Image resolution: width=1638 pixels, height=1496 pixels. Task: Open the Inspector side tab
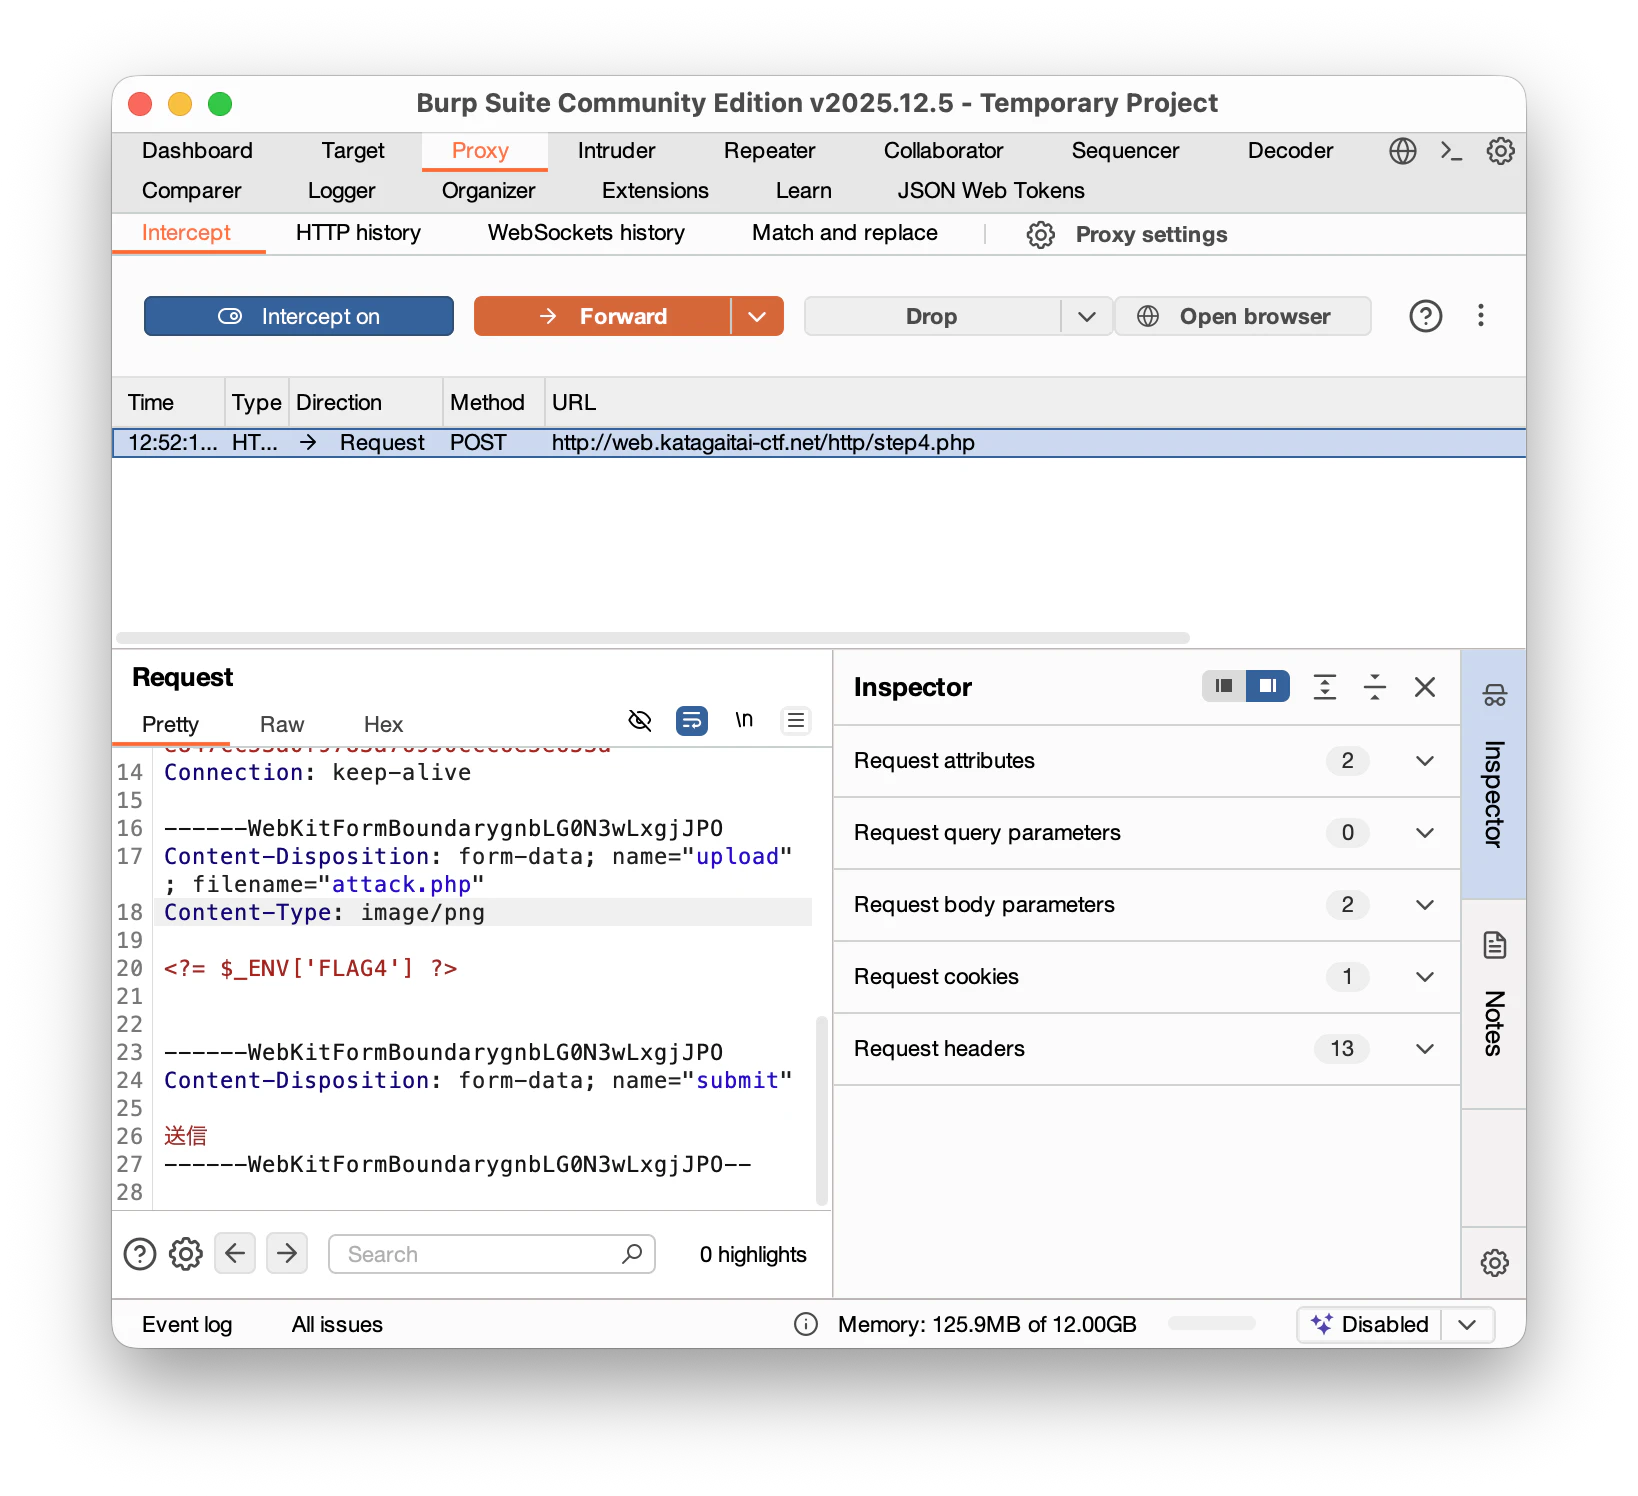click(x=1494, y=774)
